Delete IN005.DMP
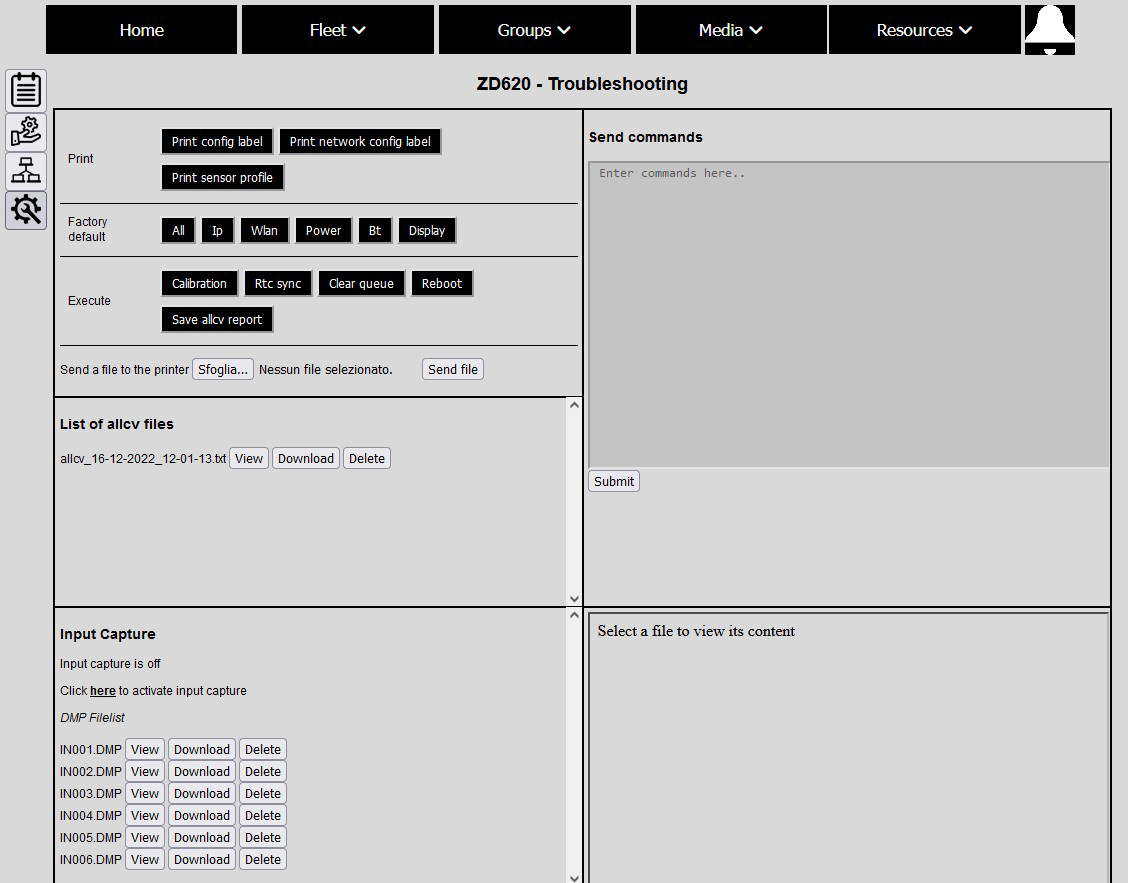 (263, 837)
